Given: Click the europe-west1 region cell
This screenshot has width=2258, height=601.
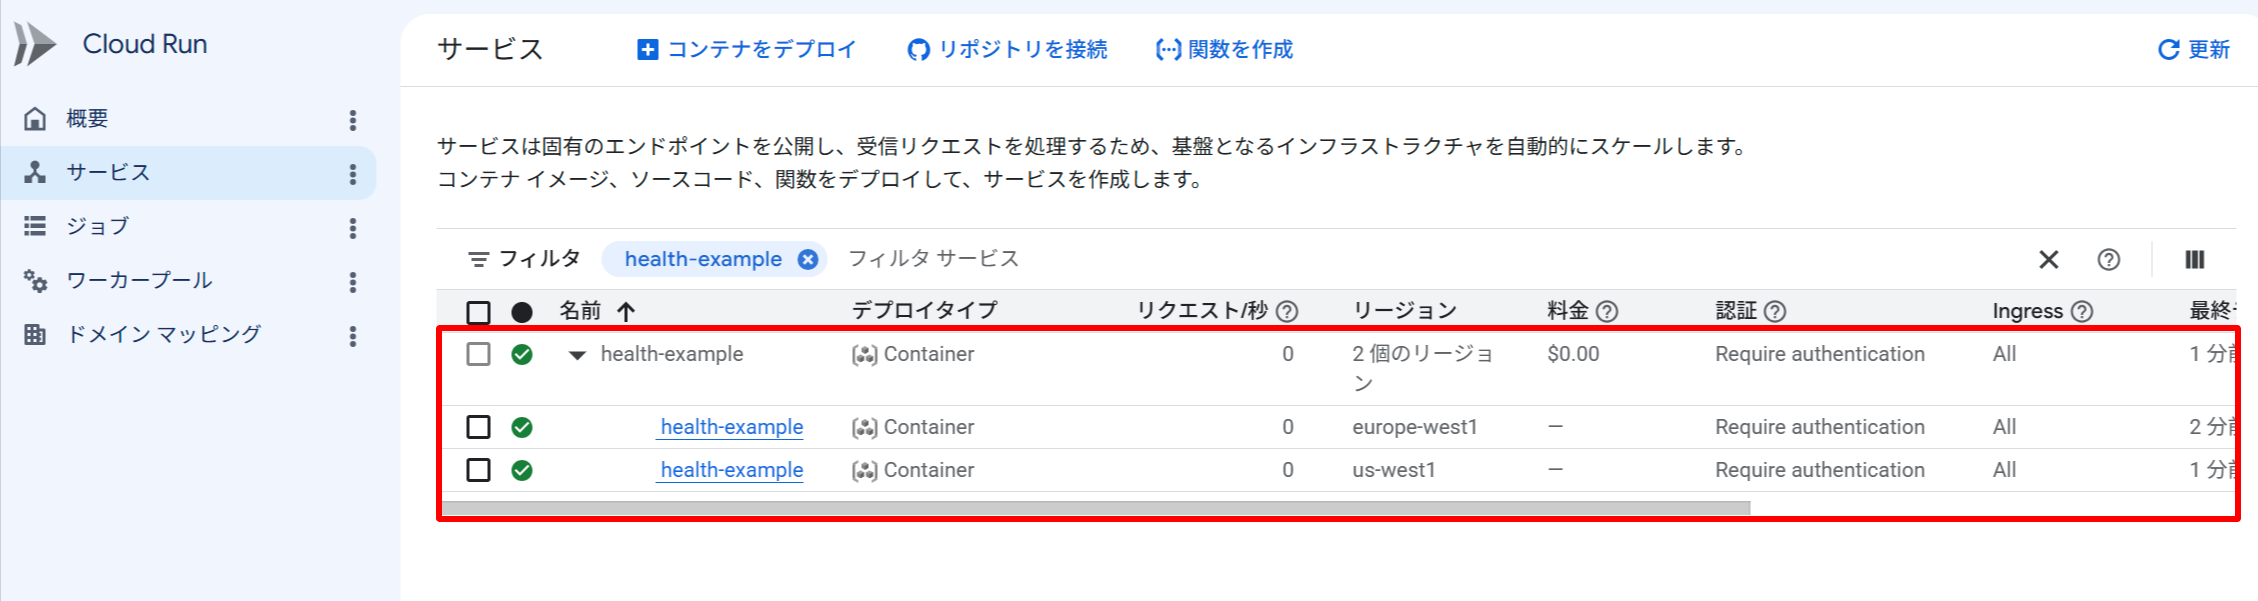Looking at the screenshot, I should point(1415,427).
